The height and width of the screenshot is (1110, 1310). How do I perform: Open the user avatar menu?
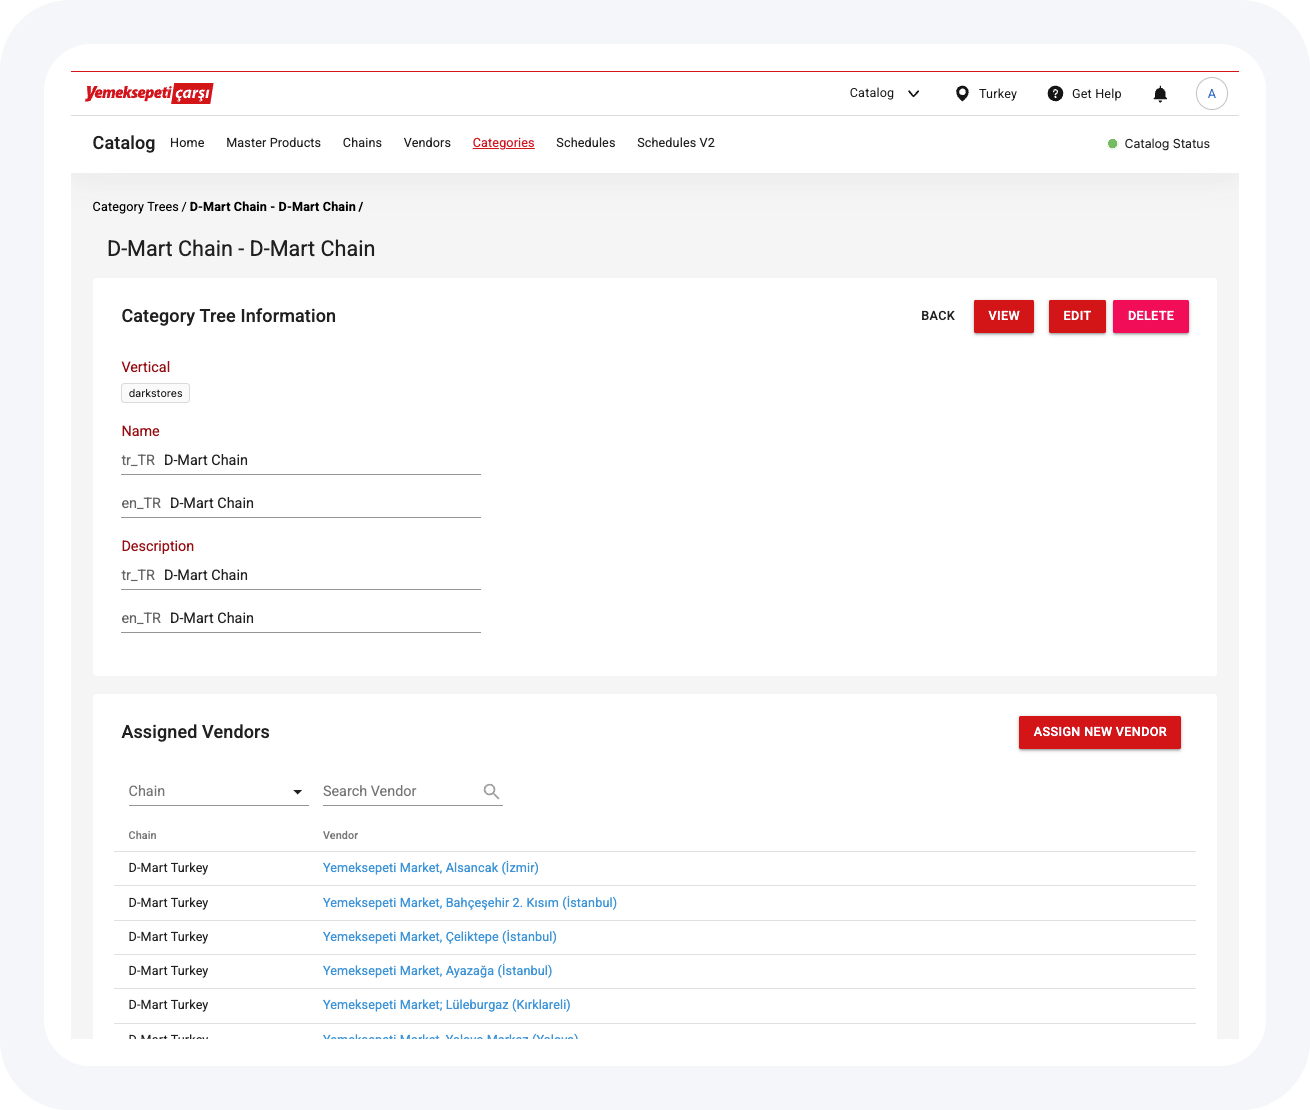coord(1211,94)
